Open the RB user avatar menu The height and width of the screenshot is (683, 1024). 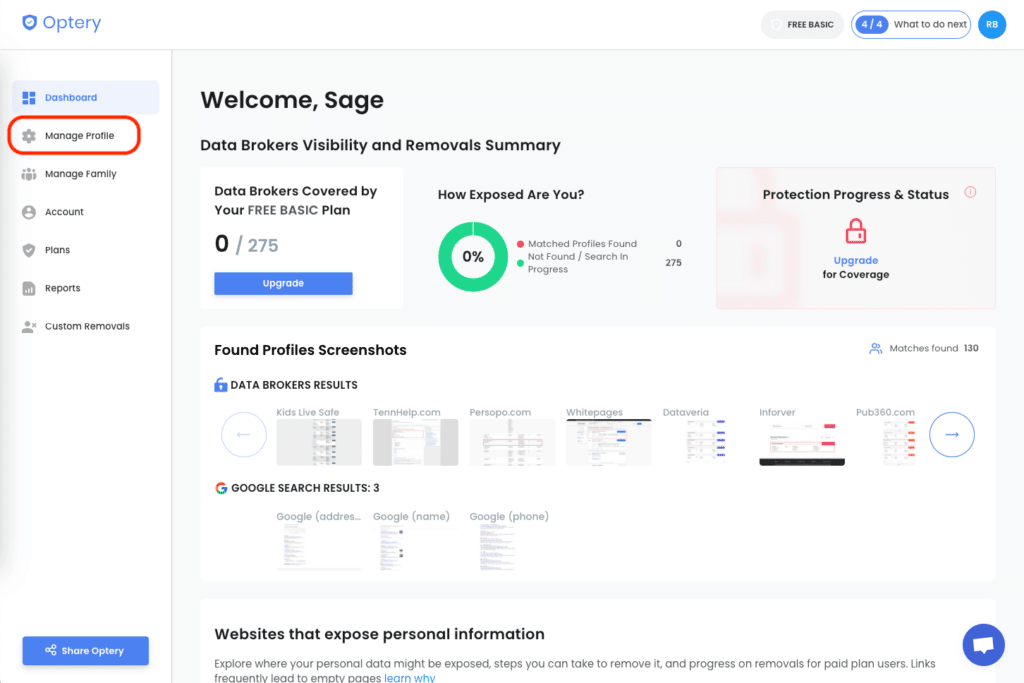point(991,25)
